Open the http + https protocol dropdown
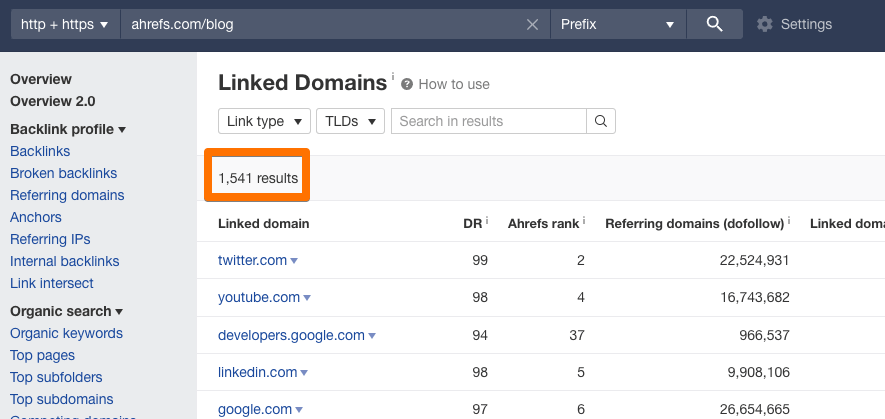This screenshot has height=419, width=885. pos(64,24)
